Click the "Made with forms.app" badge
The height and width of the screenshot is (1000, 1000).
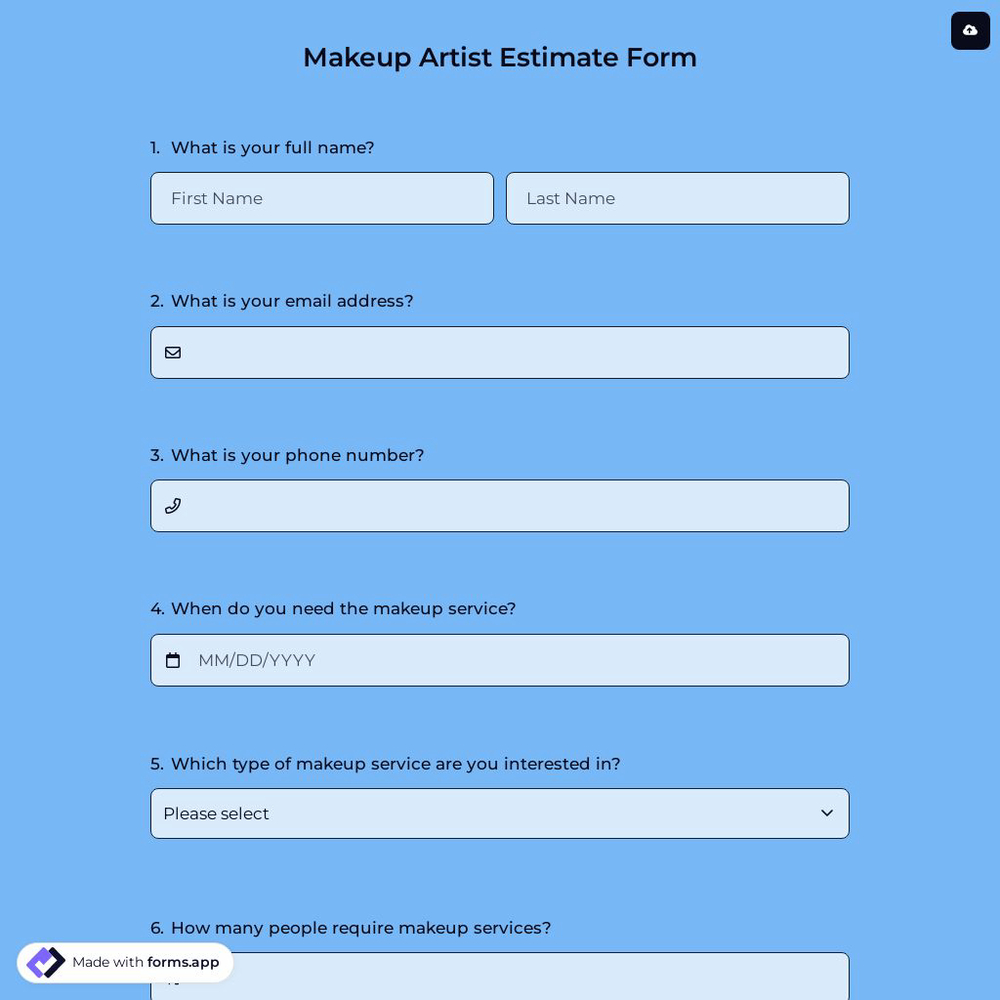[124, 962]
